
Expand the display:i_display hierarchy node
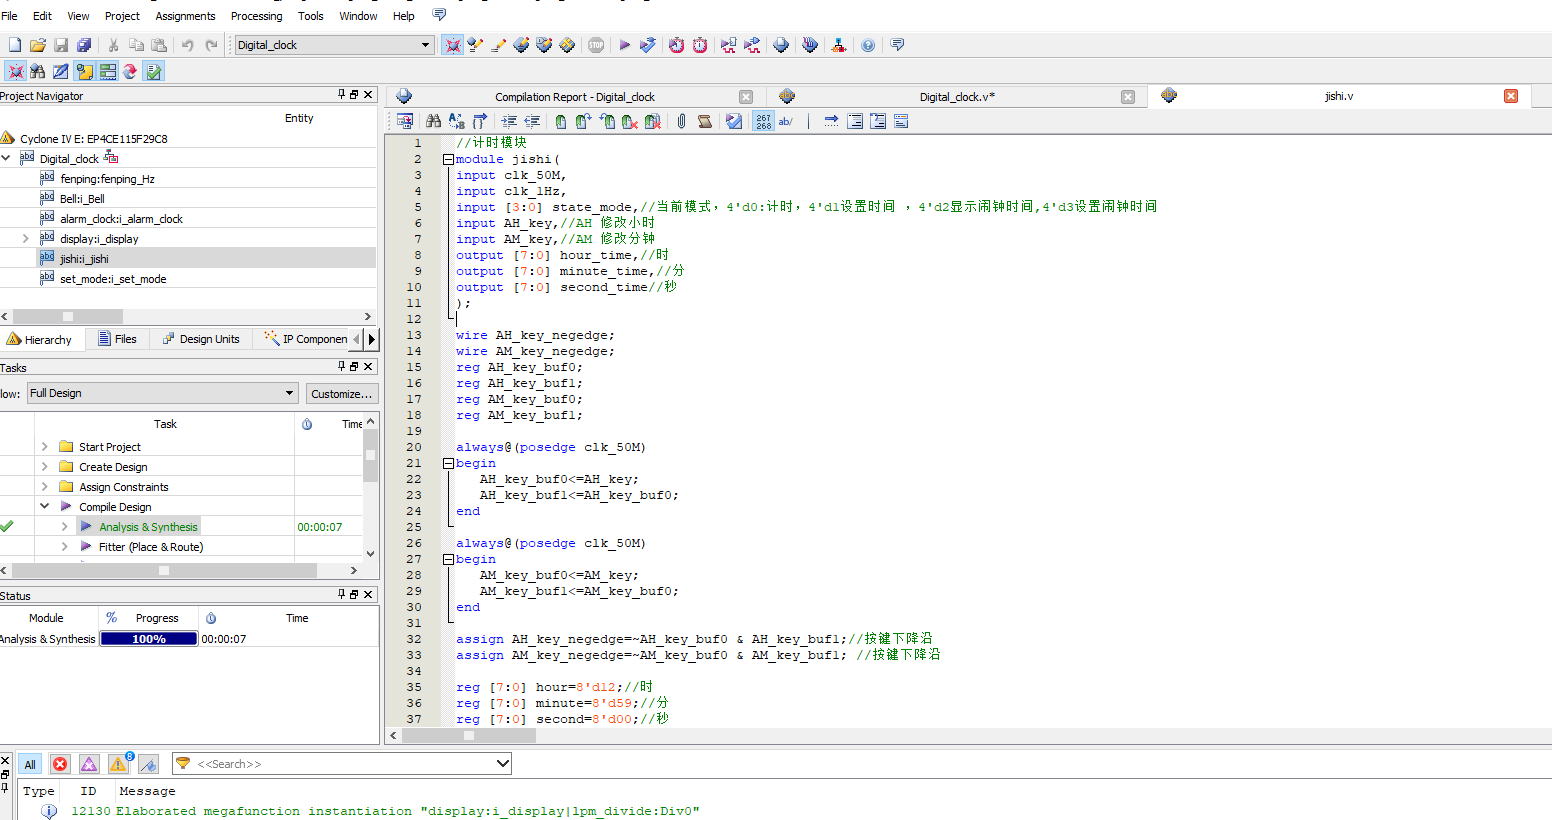click(26, 238)
